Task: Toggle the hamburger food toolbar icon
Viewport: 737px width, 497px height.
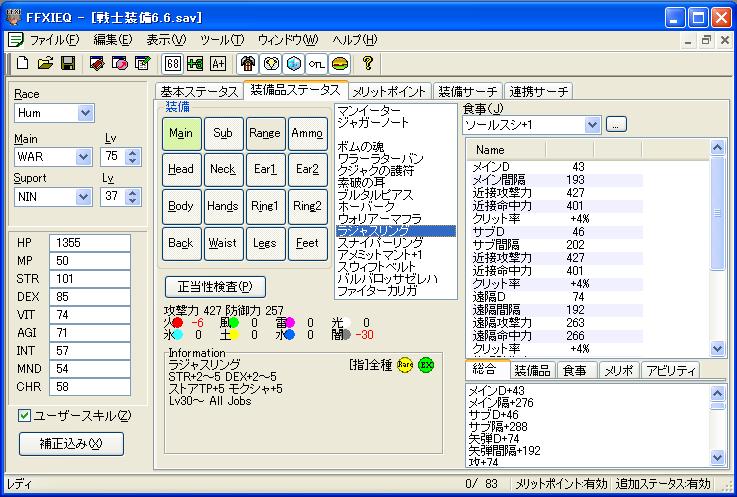Action: pos(339,63)
